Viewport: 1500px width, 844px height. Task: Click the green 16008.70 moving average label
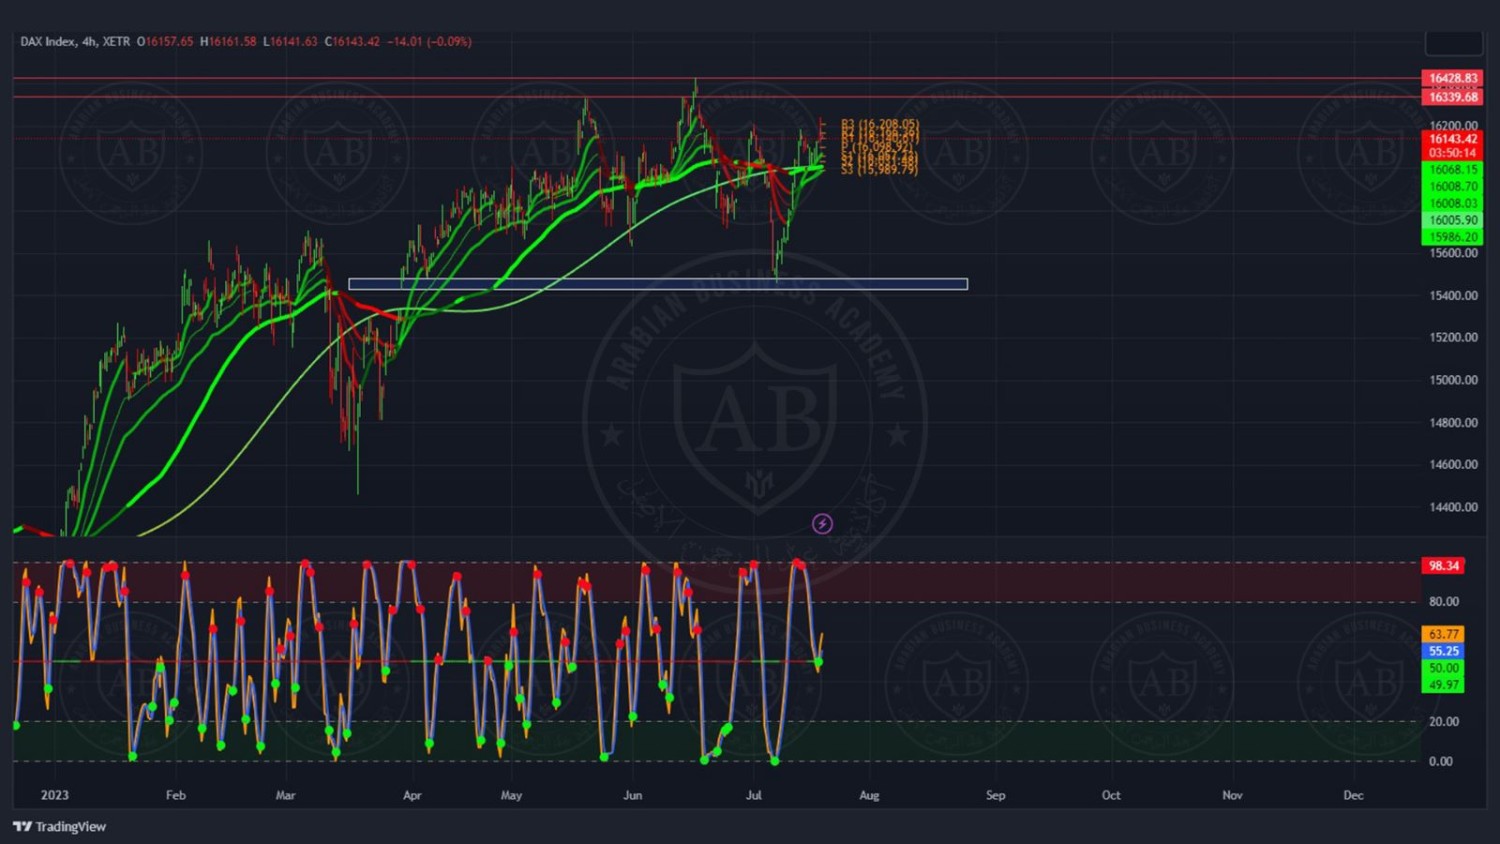point(1452,187)
